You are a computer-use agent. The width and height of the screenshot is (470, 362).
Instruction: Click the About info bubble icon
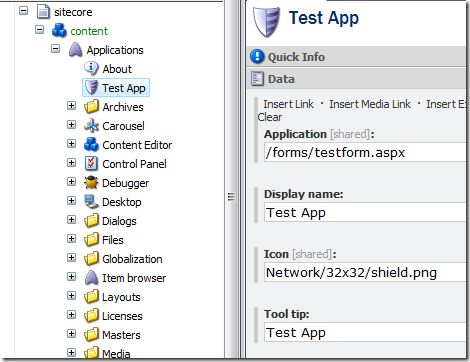click(x=91, y=68)
